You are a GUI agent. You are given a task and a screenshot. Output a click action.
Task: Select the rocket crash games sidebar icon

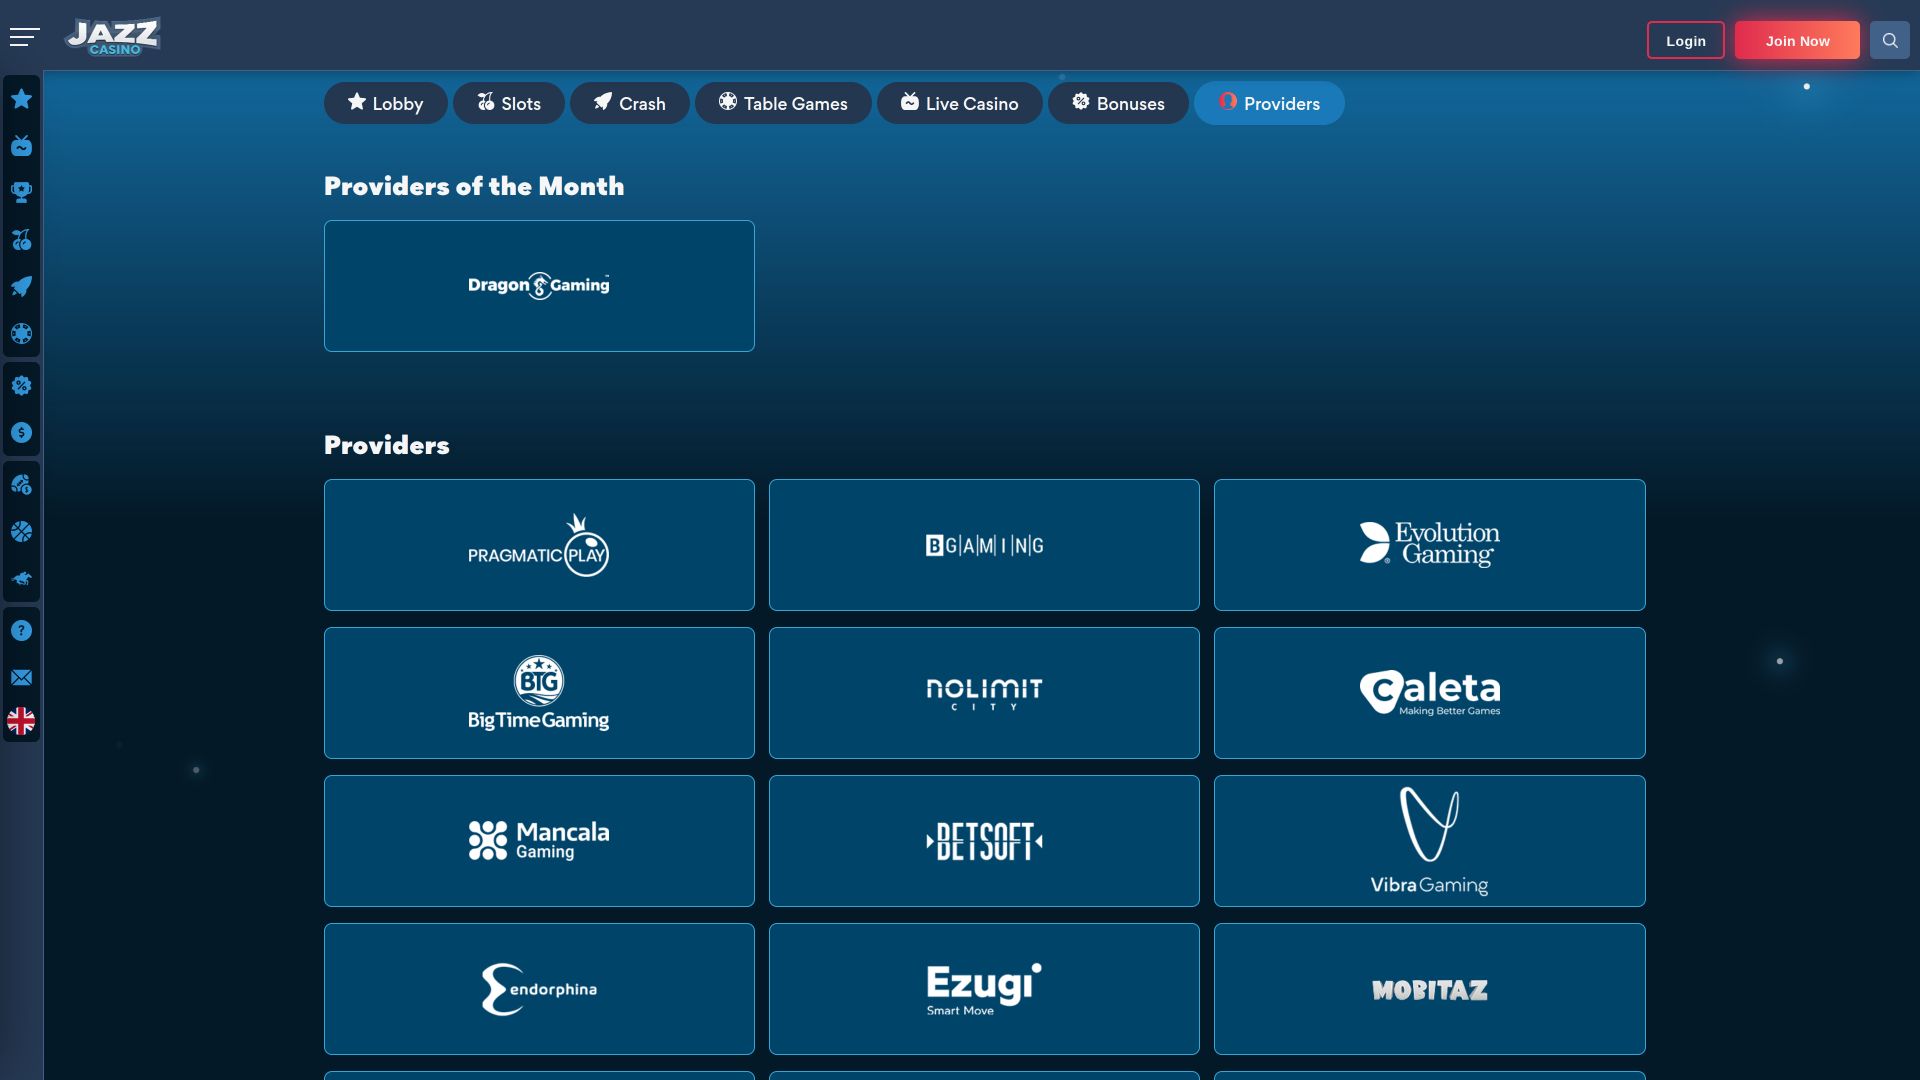pyautogui.click(x=21, y=287)
